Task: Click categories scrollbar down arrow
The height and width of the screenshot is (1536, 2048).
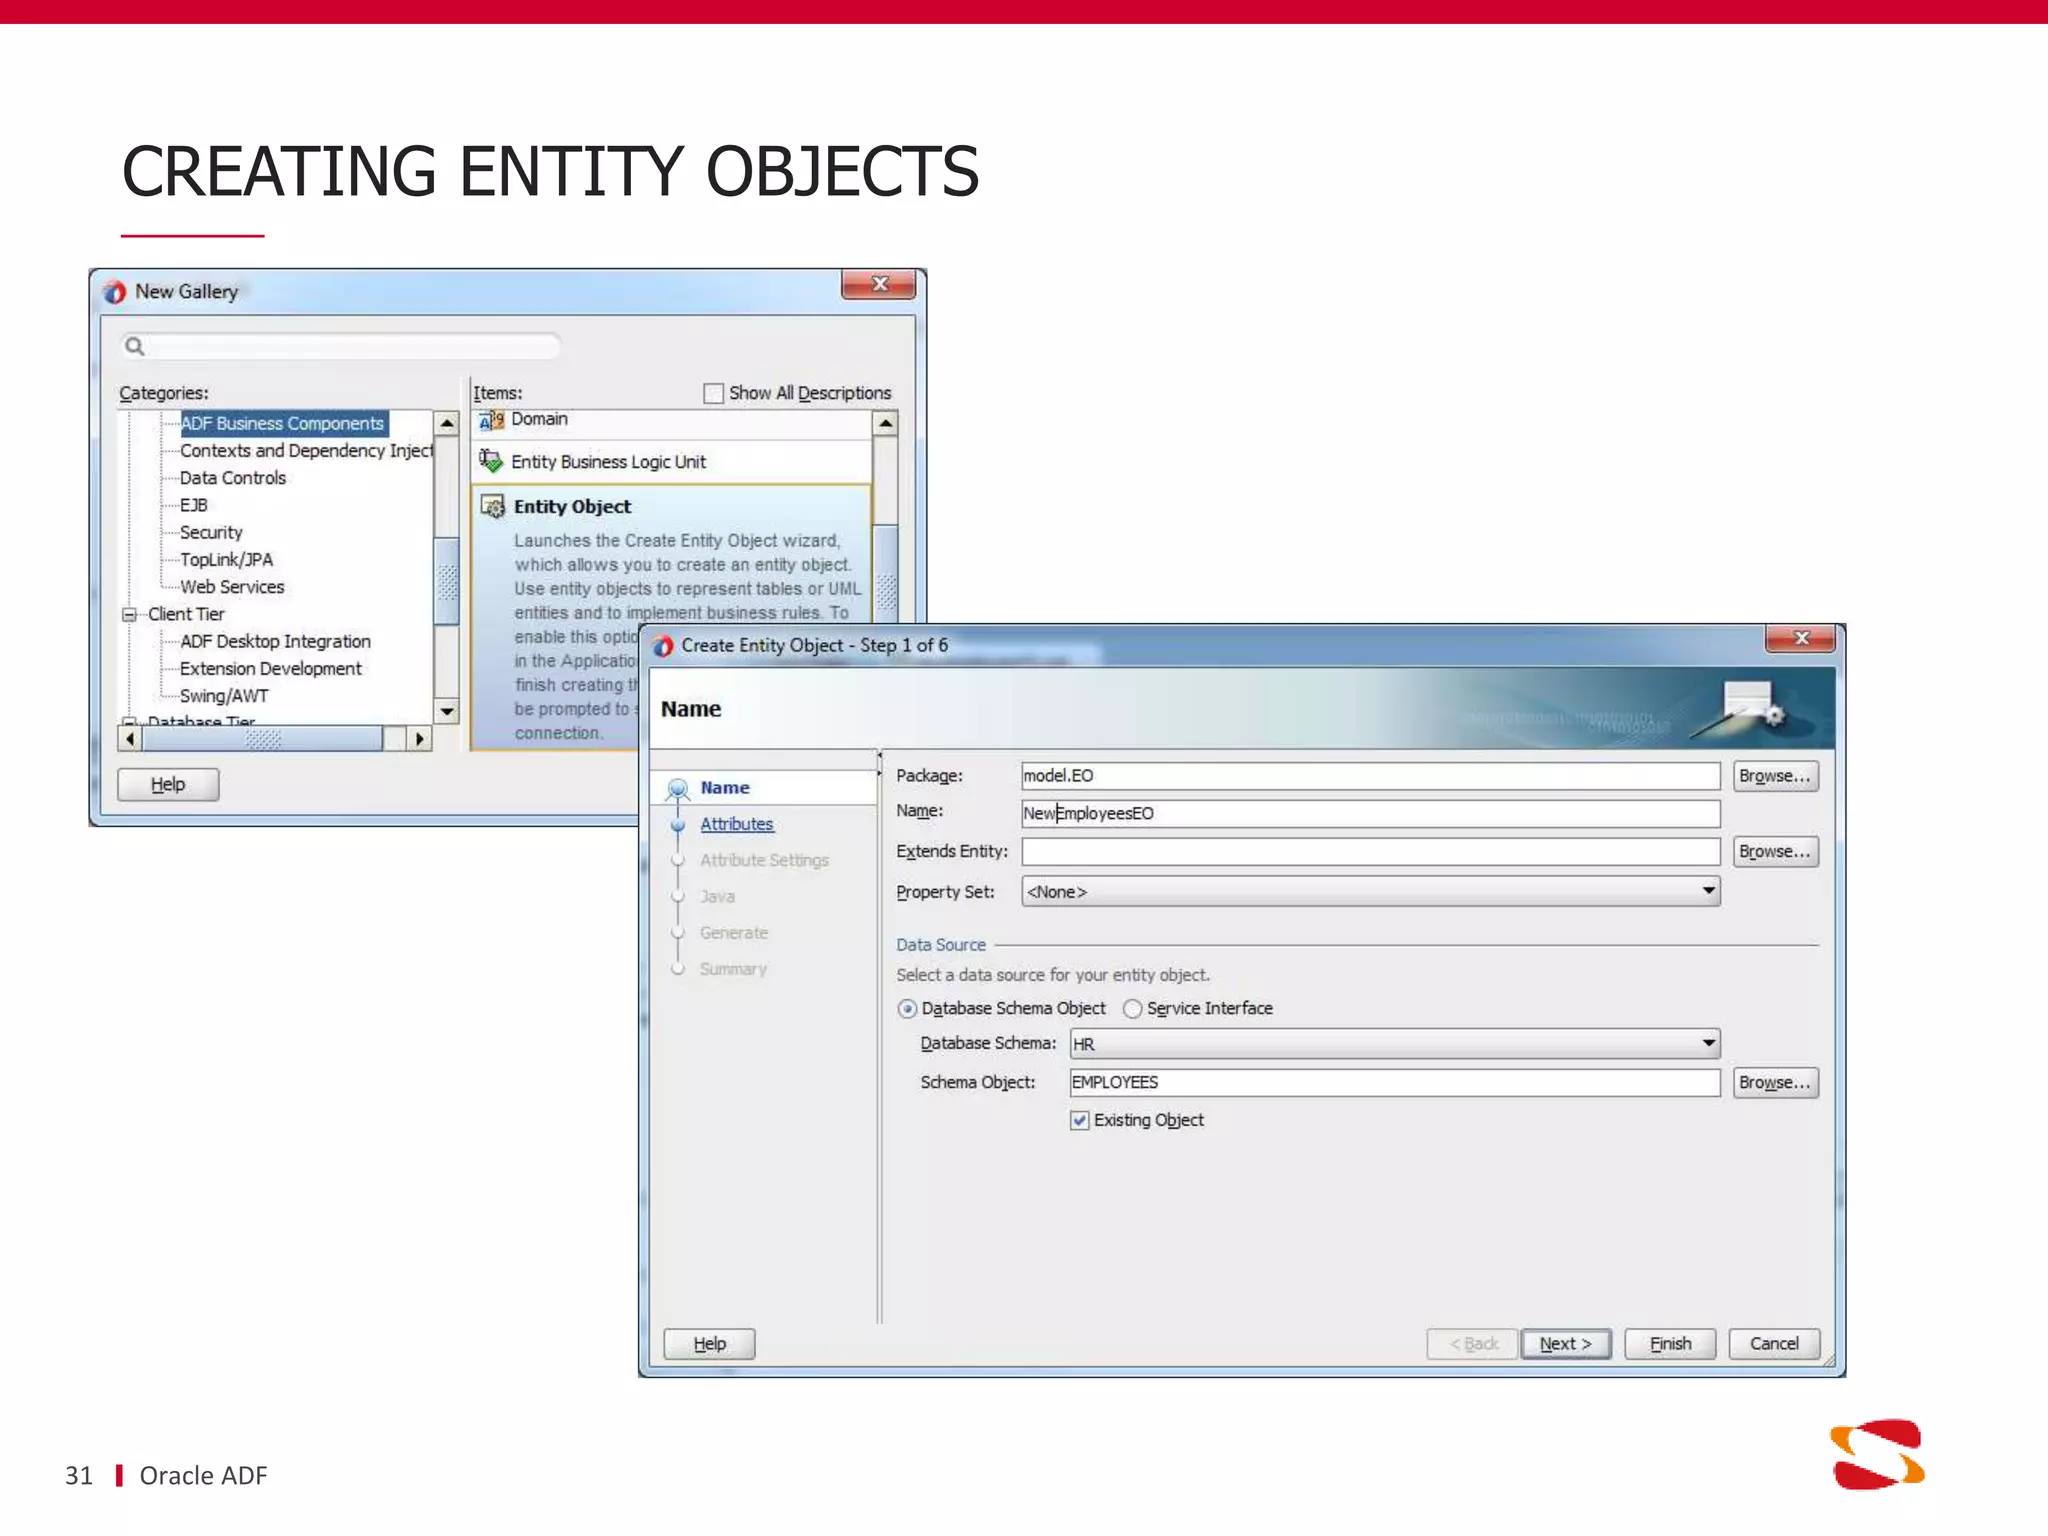Action: (x=447, y=711)
